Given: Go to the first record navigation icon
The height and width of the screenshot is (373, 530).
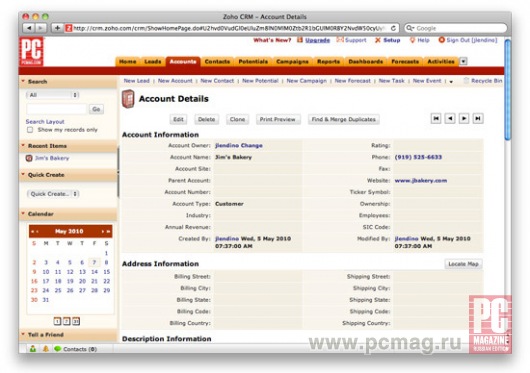Looking at the screenshot, I should pos(436,118).
